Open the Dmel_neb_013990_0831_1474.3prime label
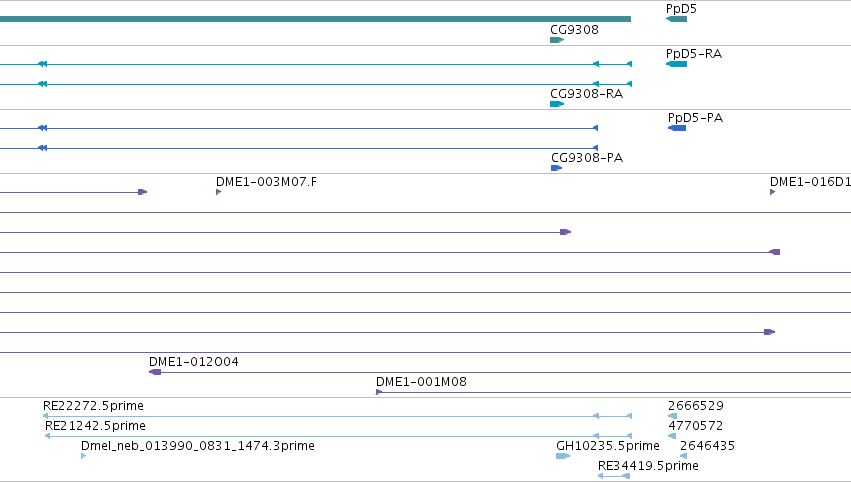The width and height of the screenshot is (851, 482). [x=198, y=446]
